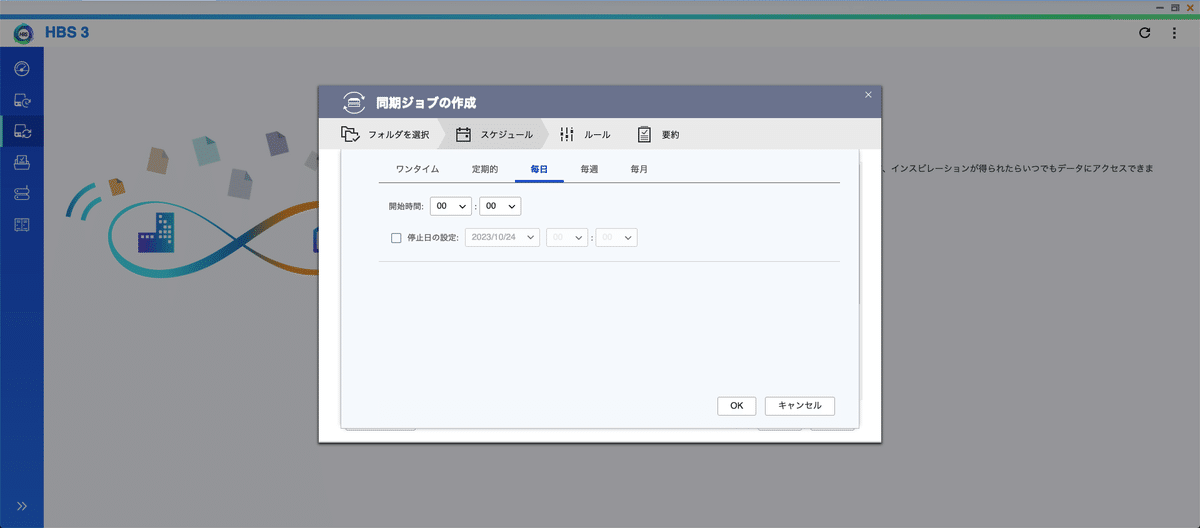The image size is (1200, 528).
Task: Open the start time minute dropdown
Action: (500, 206)
